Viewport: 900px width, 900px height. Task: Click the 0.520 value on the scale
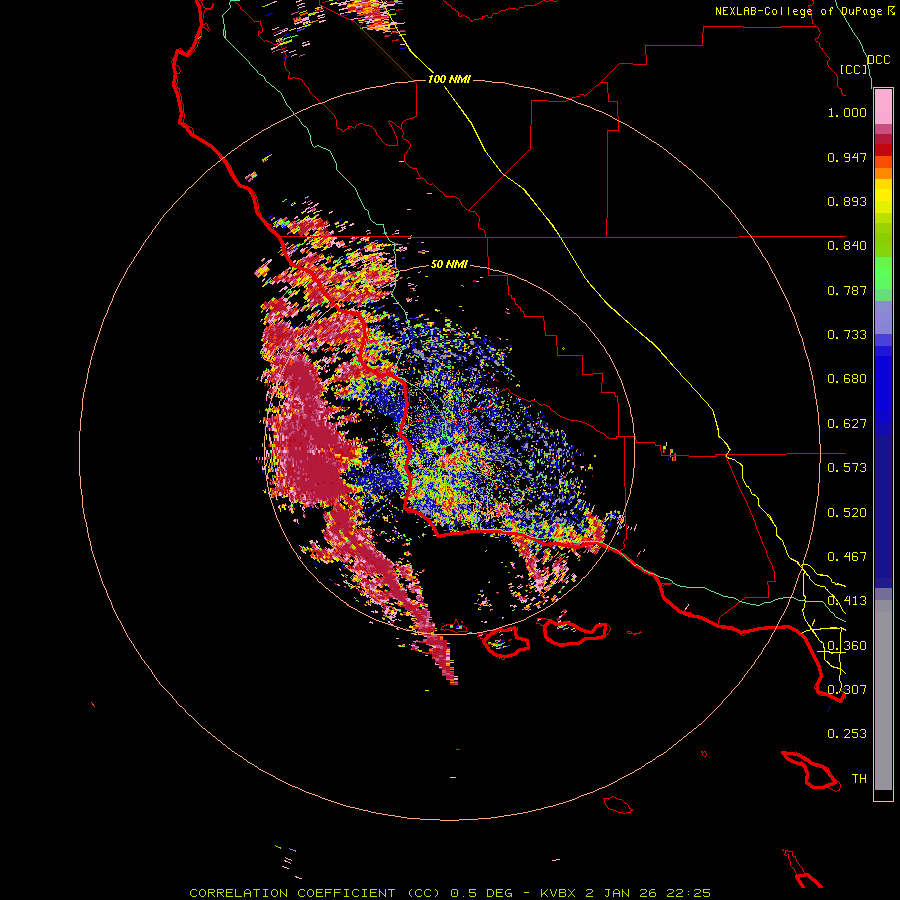(847, 513)
